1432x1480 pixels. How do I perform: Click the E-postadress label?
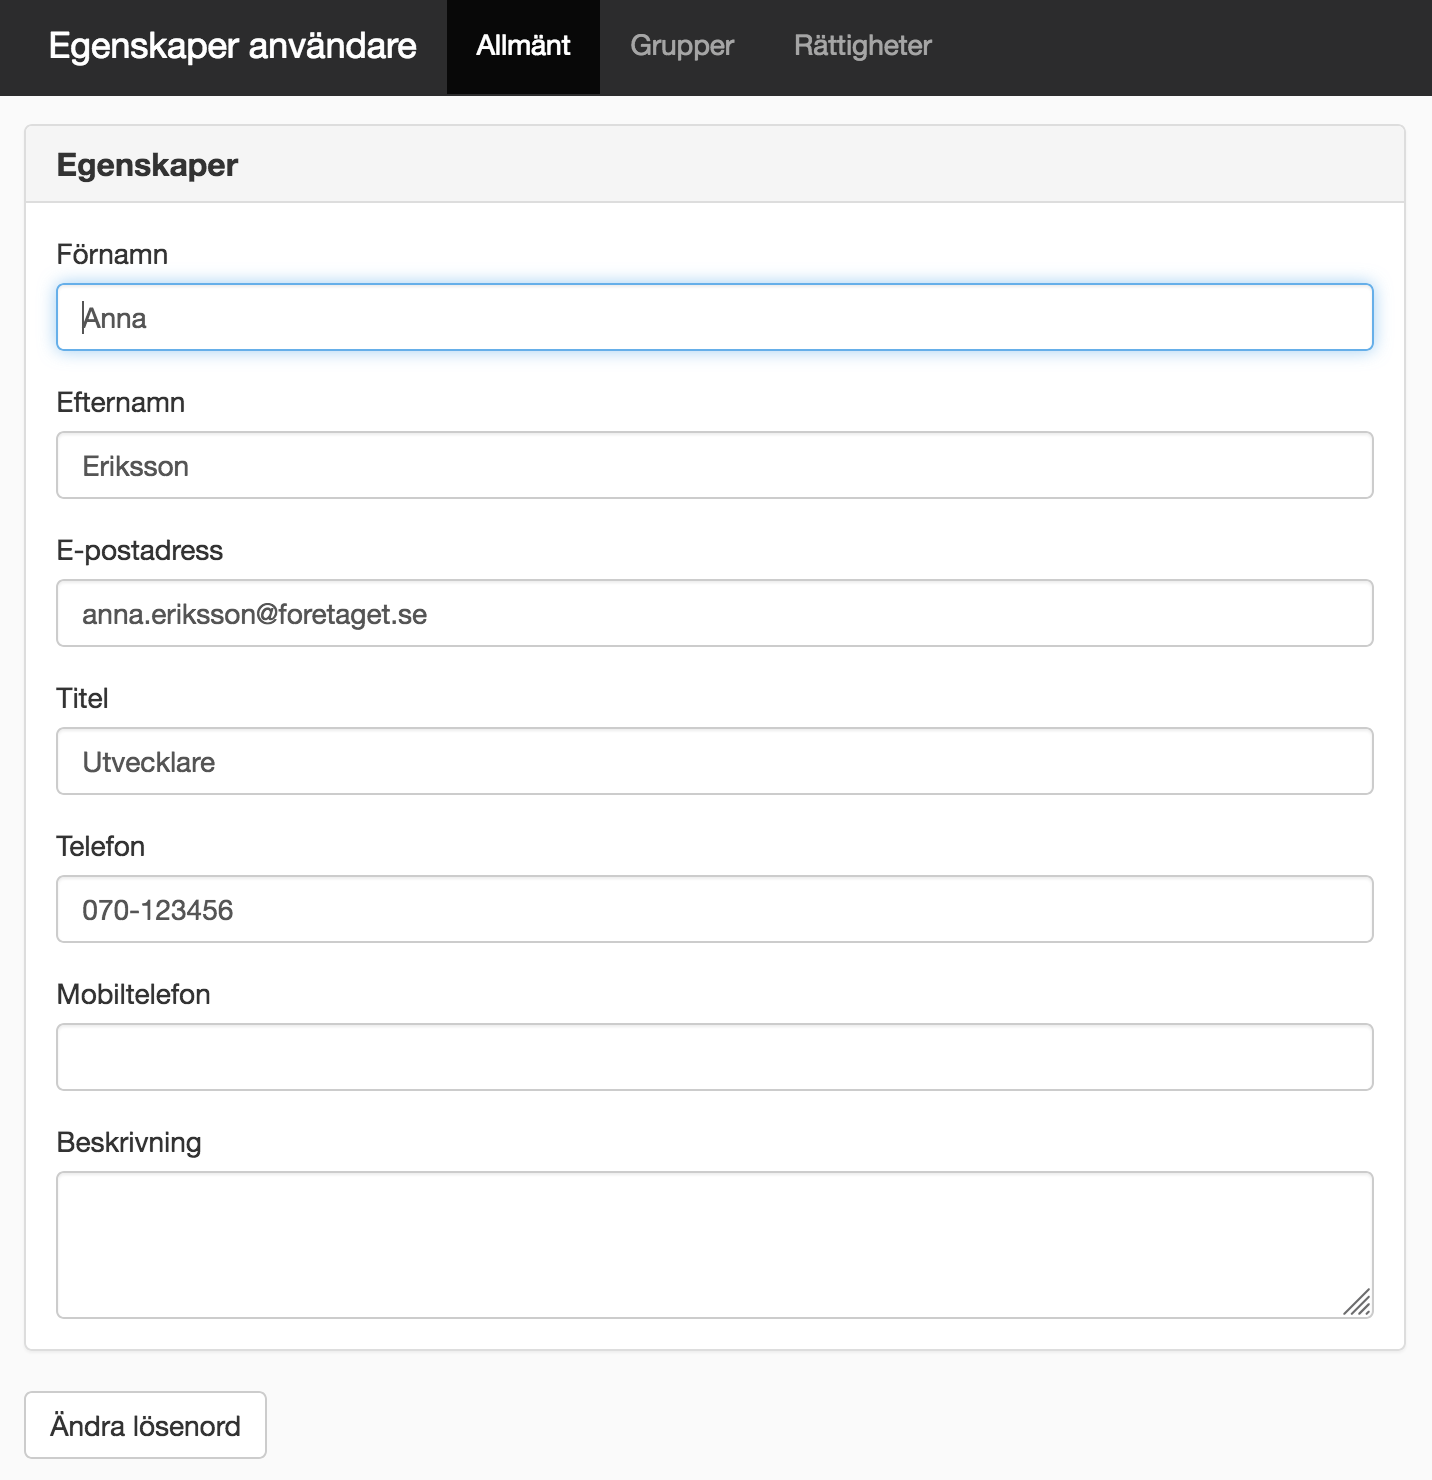(140, 550)
